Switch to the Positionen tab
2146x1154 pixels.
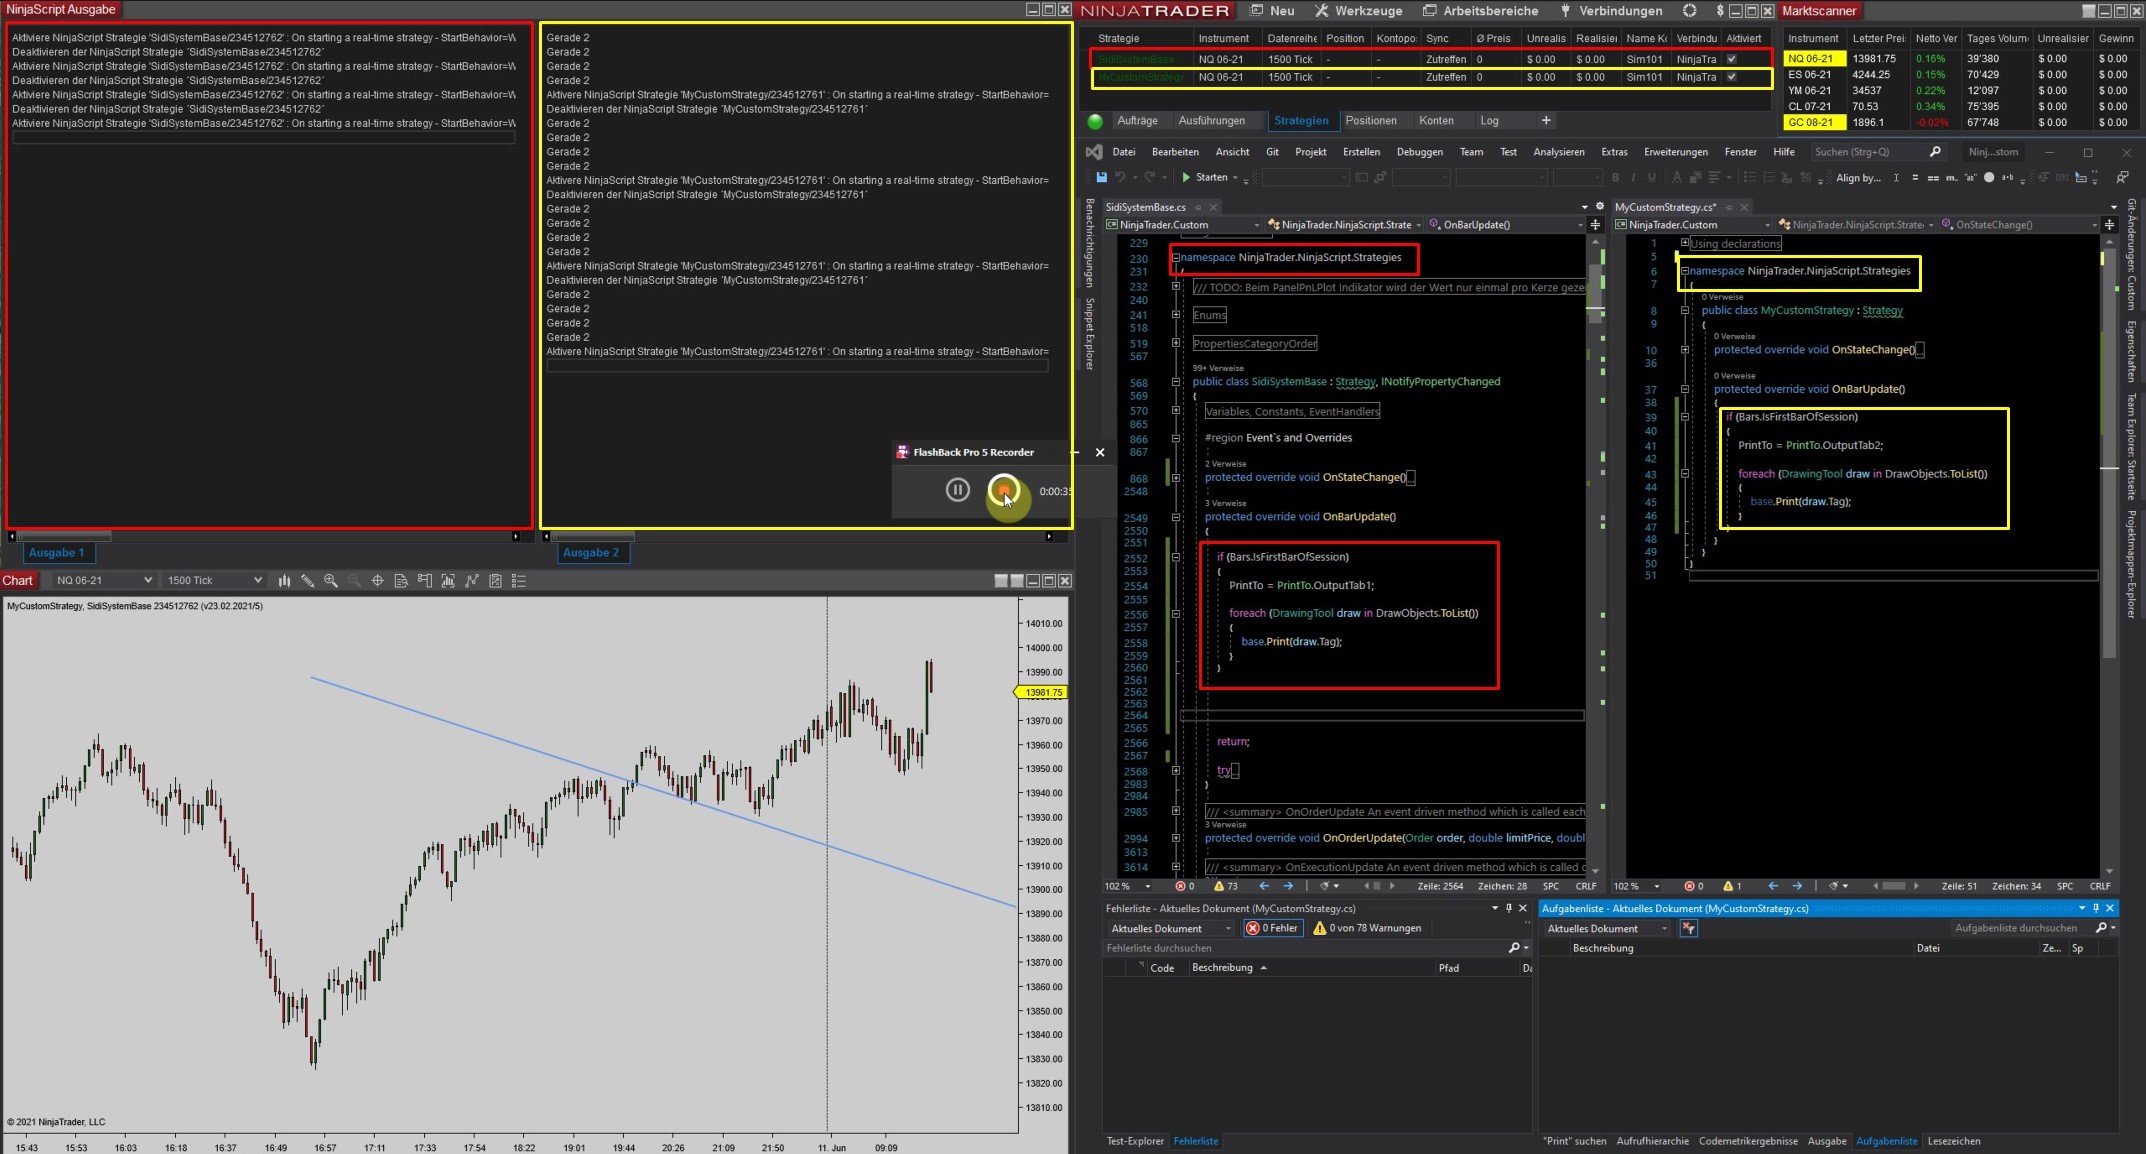coord(1370,121)
